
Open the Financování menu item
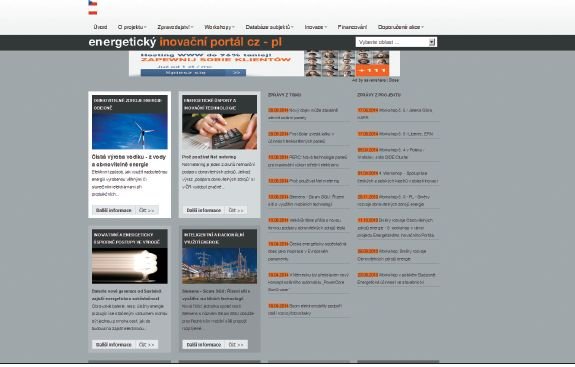tap(352, 27)
